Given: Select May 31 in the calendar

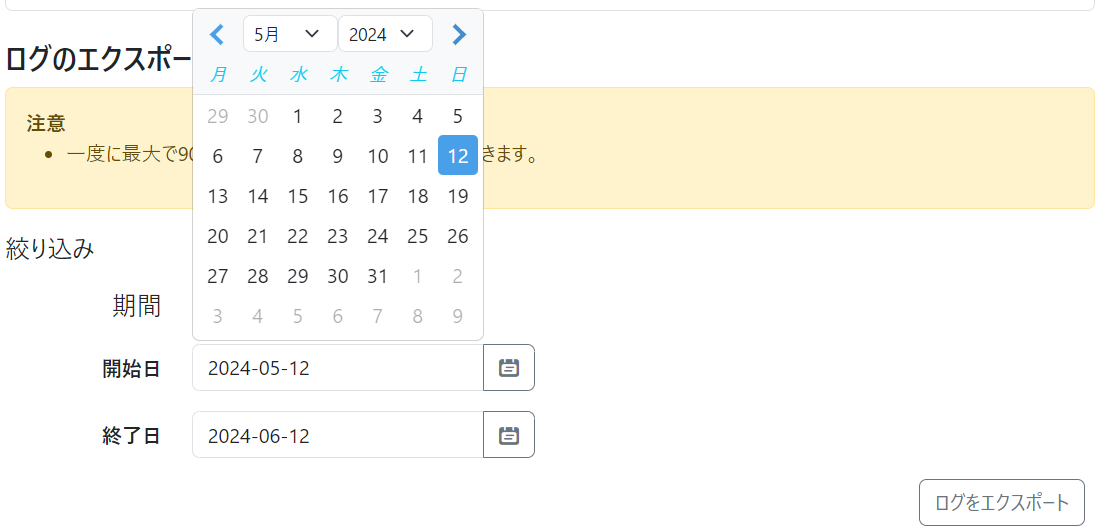Looking at the screenshot, I should point(378,276).
